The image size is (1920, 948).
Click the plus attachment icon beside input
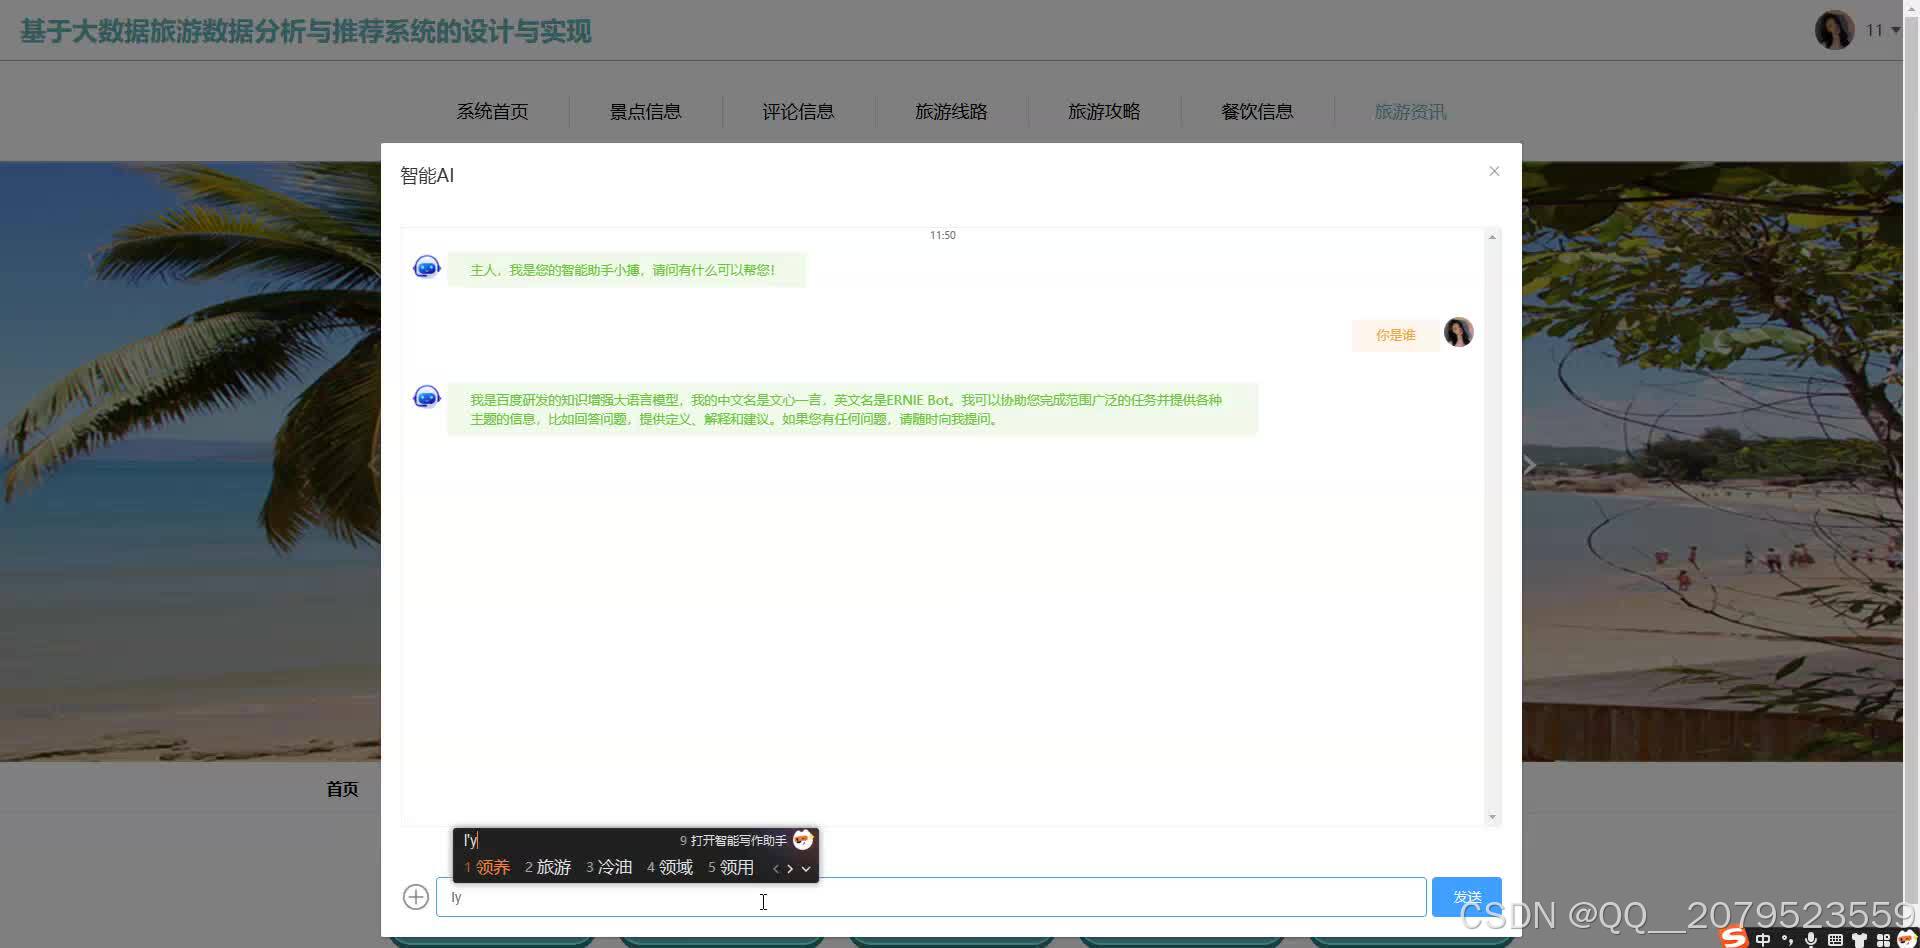tap(416, 897)
